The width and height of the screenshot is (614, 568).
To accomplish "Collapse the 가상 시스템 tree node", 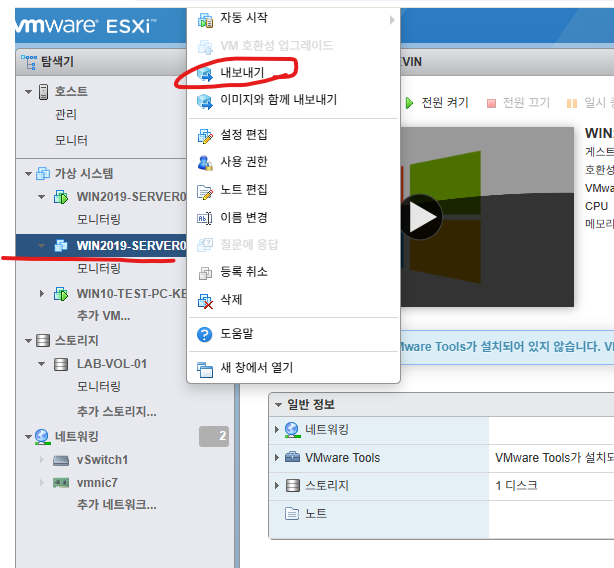I will click(28, 173).
